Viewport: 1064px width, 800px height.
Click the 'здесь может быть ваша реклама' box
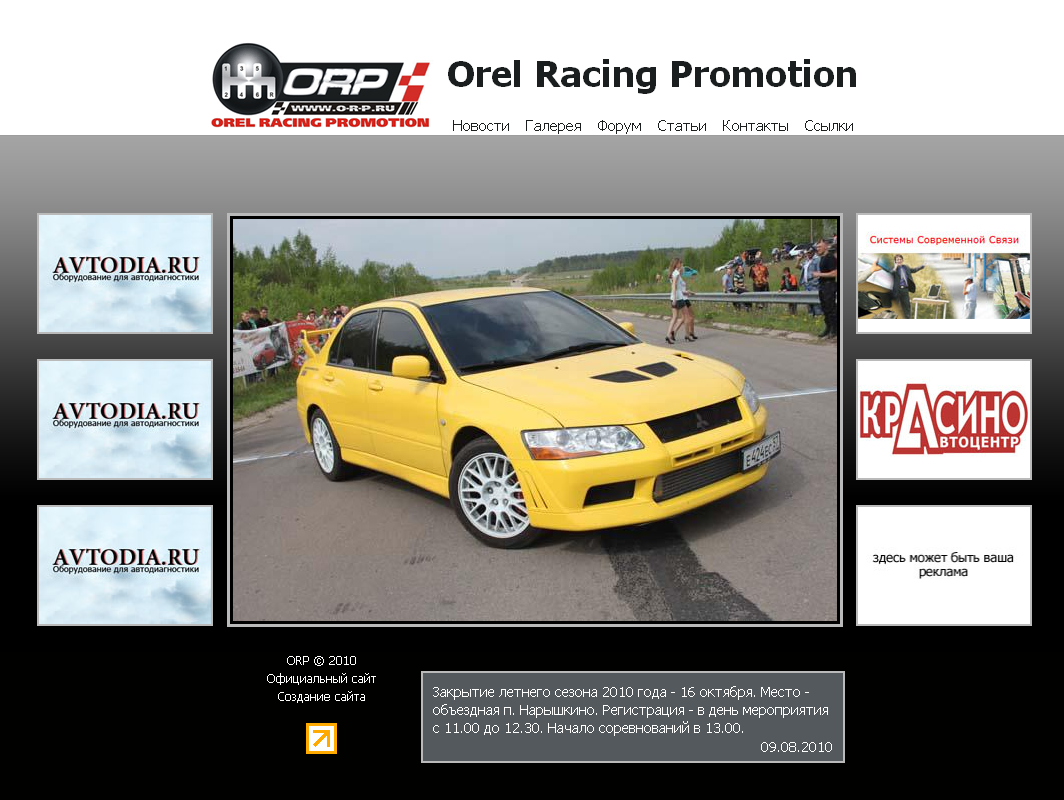coord(944,565)
